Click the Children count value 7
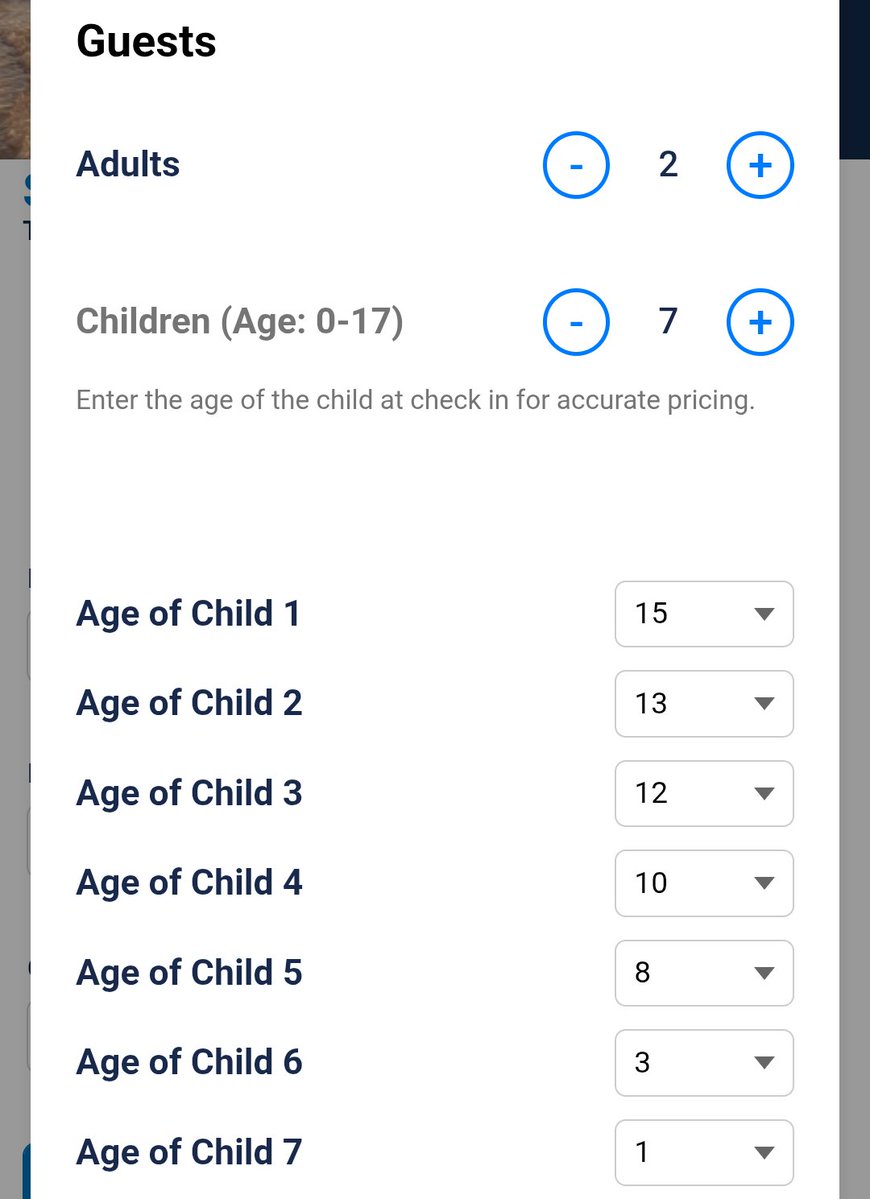The width and height of the screenshot is (870, 1199). tap(668, 321)
